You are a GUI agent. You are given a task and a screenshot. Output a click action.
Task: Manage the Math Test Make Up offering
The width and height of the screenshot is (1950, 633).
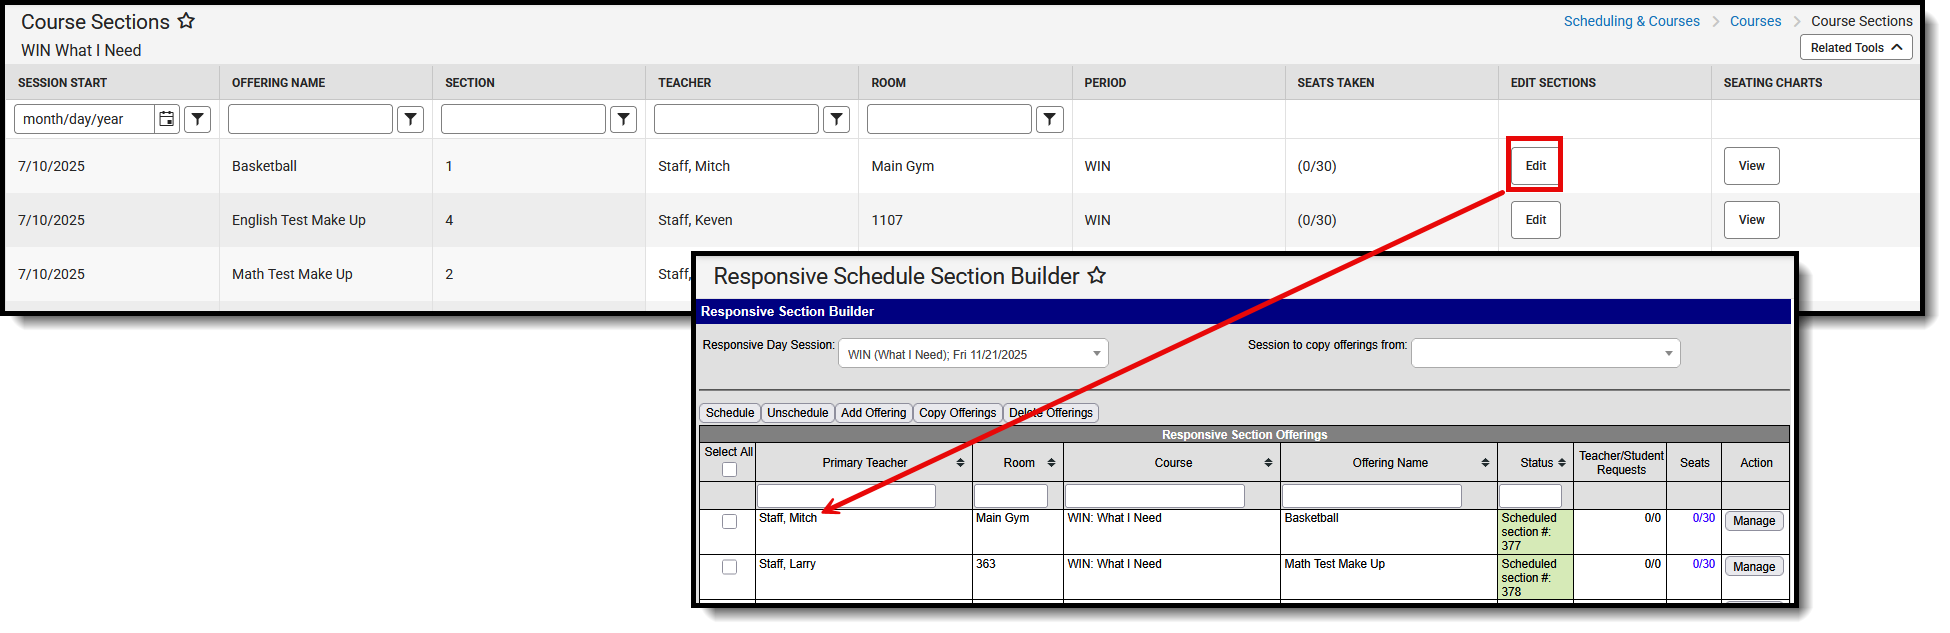coord(1754,567)
